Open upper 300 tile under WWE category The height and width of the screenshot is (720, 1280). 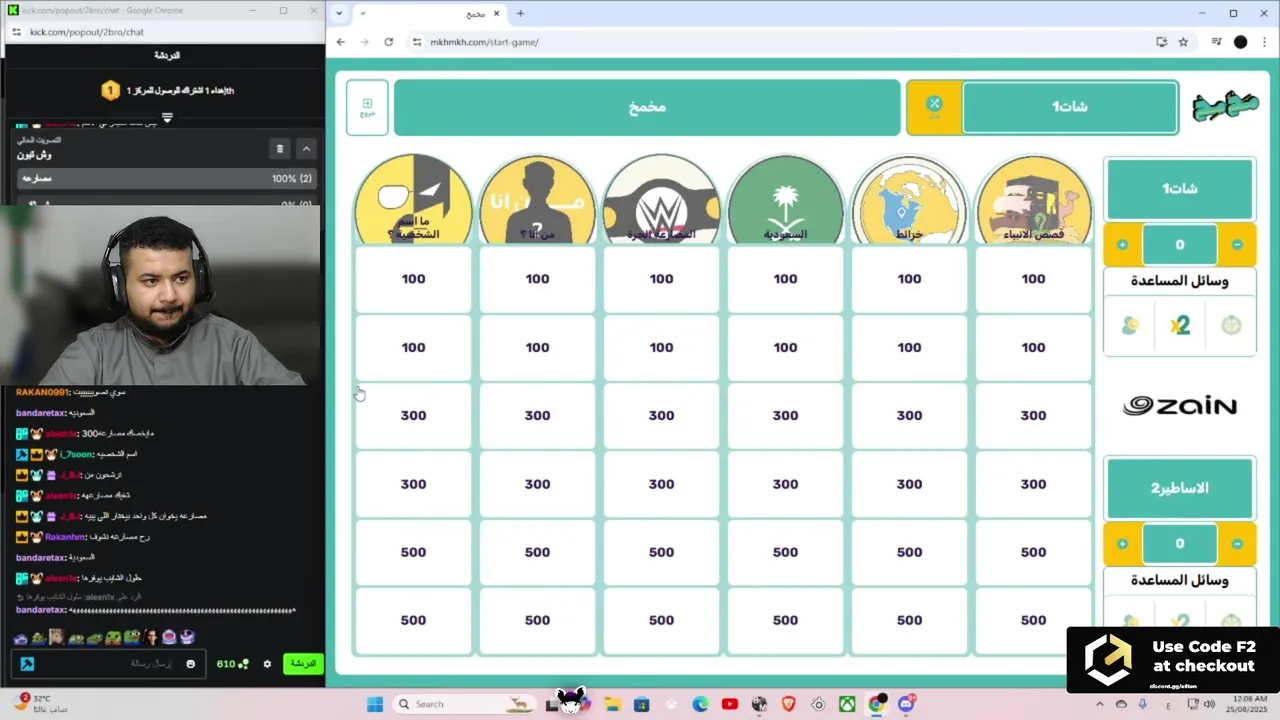point(661,415)
